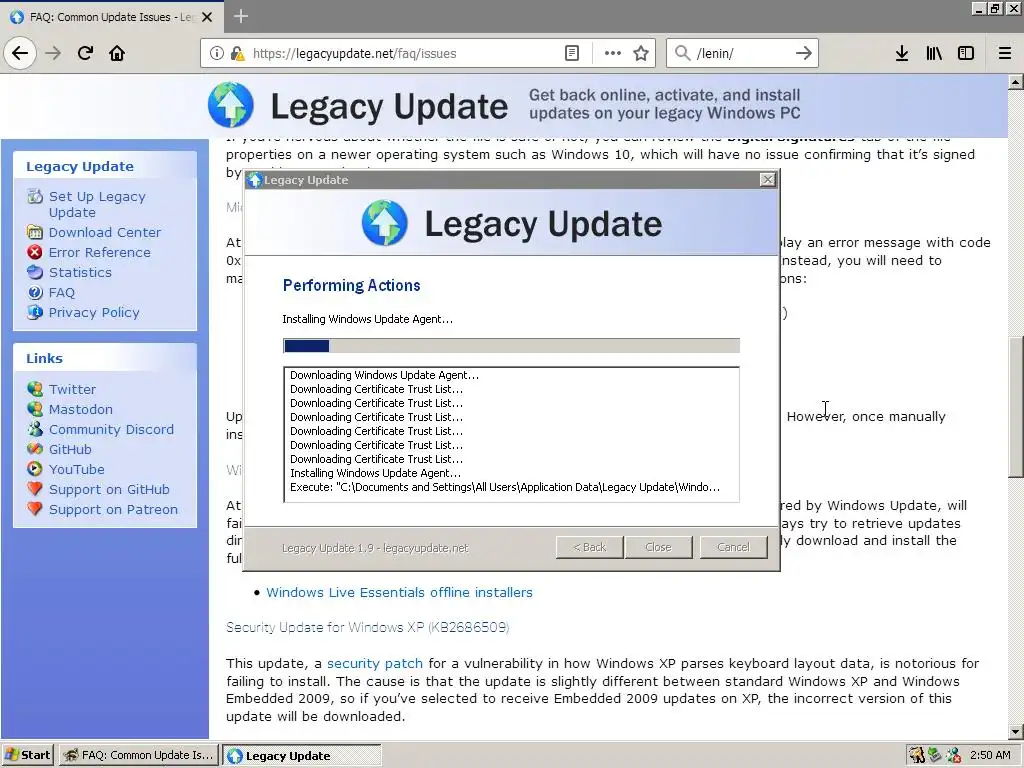Image resolution: width=1024 pixels, height=768 pixels.
Task: Click the page scrollbar up arrow
Action: pyautogui.click(x=1016, y=82)
